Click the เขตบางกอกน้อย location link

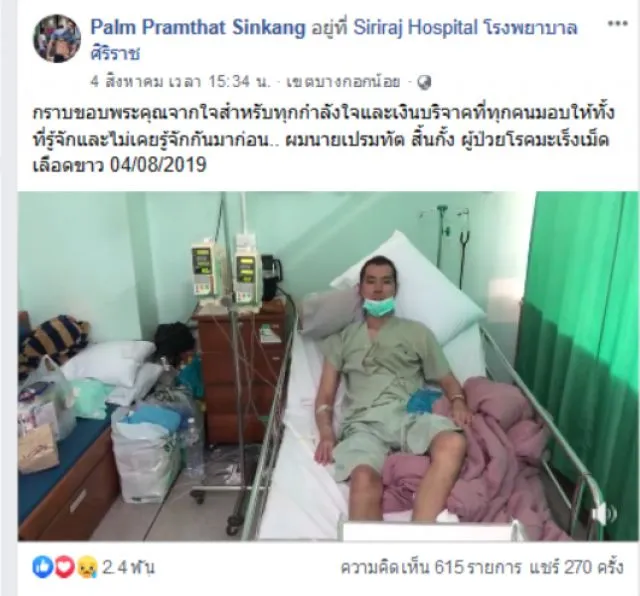coord(343,82)
